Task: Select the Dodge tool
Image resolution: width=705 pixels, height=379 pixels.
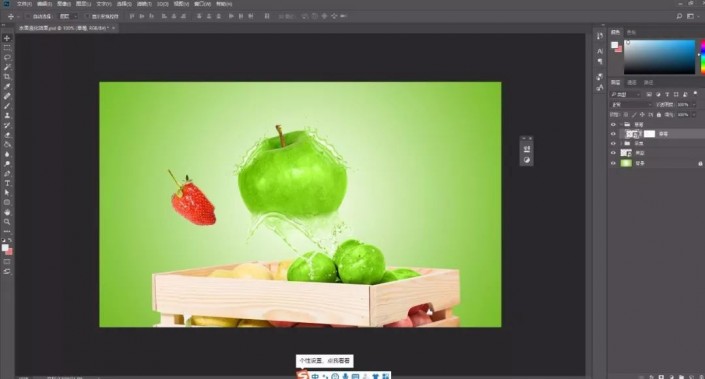Action: point(7,164)
